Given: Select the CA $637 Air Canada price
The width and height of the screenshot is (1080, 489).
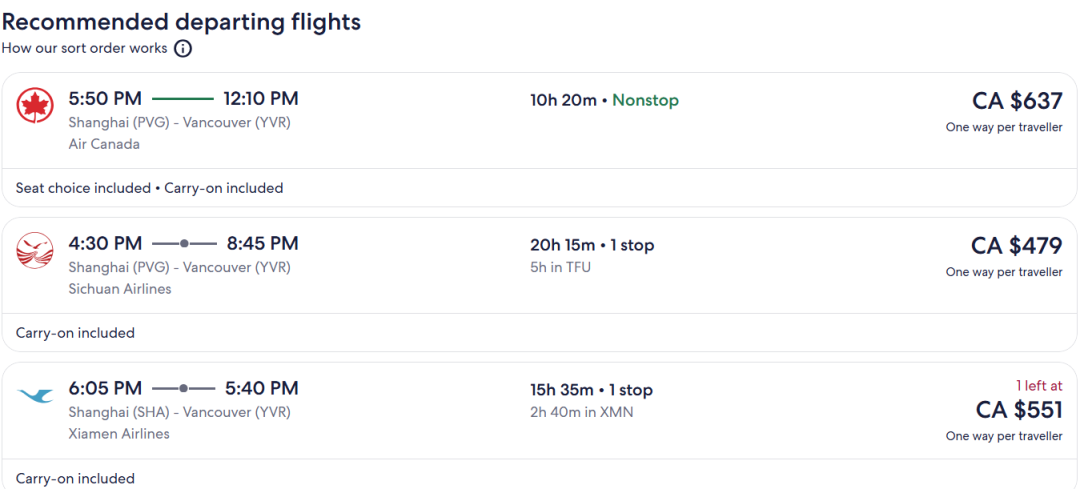Looking at the screenshot, I should [x=1017, y=101].
